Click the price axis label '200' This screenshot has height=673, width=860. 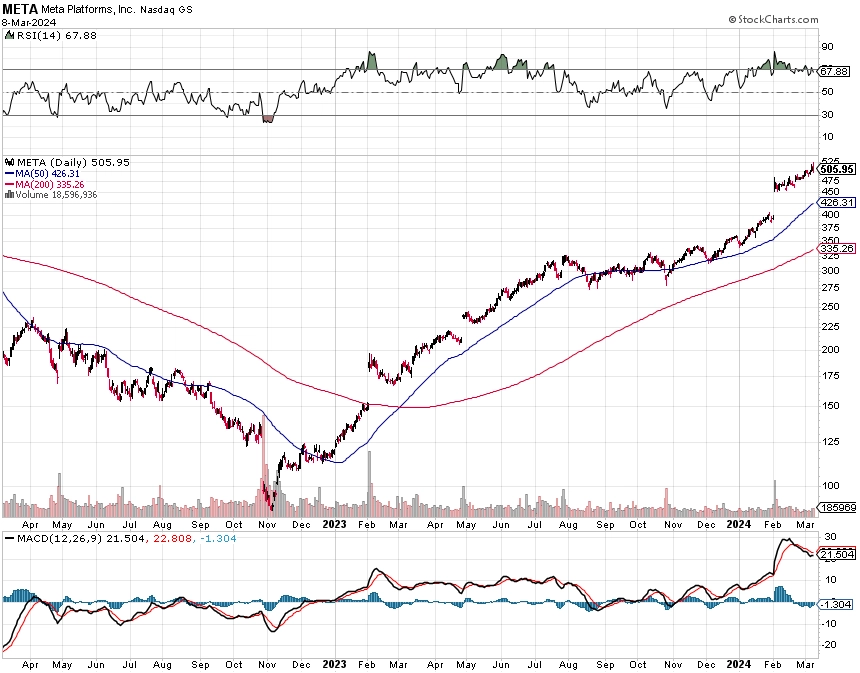(830, 349)
